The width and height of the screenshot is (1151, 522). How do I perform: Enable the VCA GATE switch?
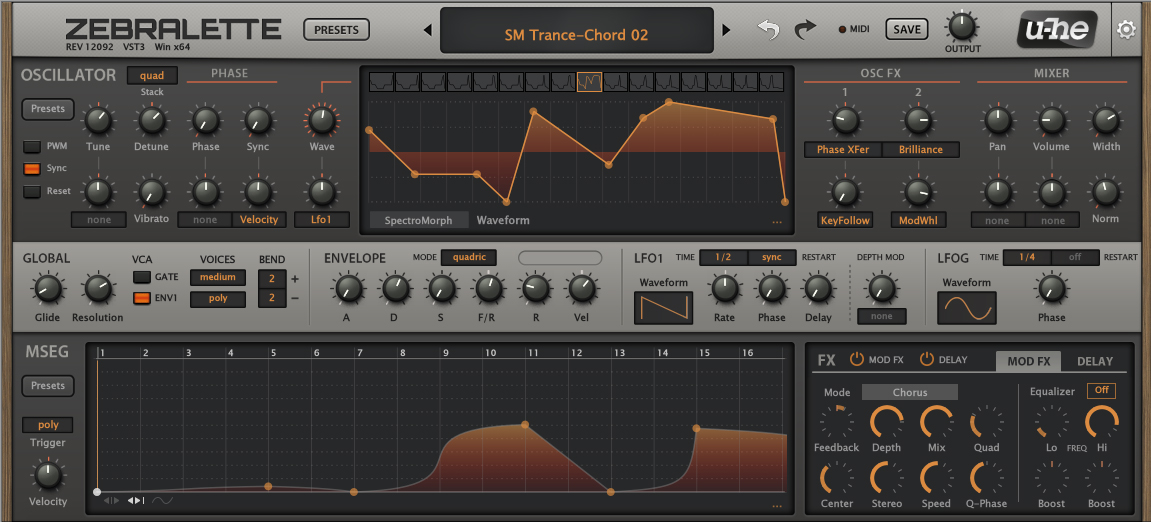[x=142, y=277]
